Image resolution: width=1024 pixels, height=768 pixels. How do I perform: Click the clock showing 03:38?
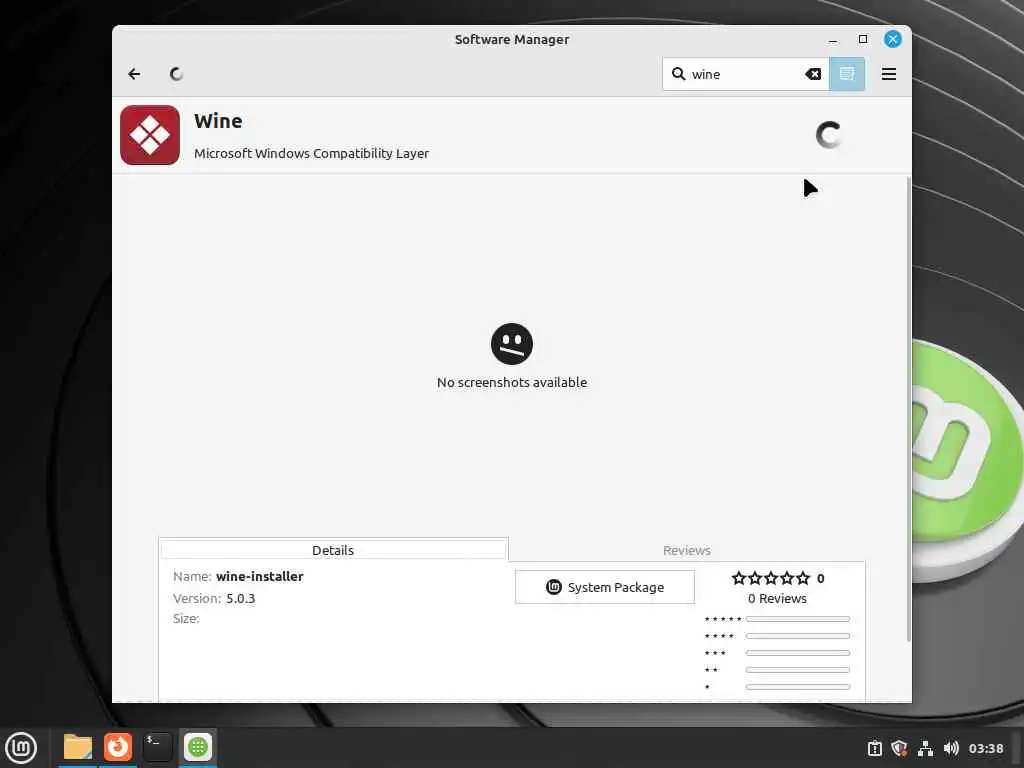[x=985, y=748]
